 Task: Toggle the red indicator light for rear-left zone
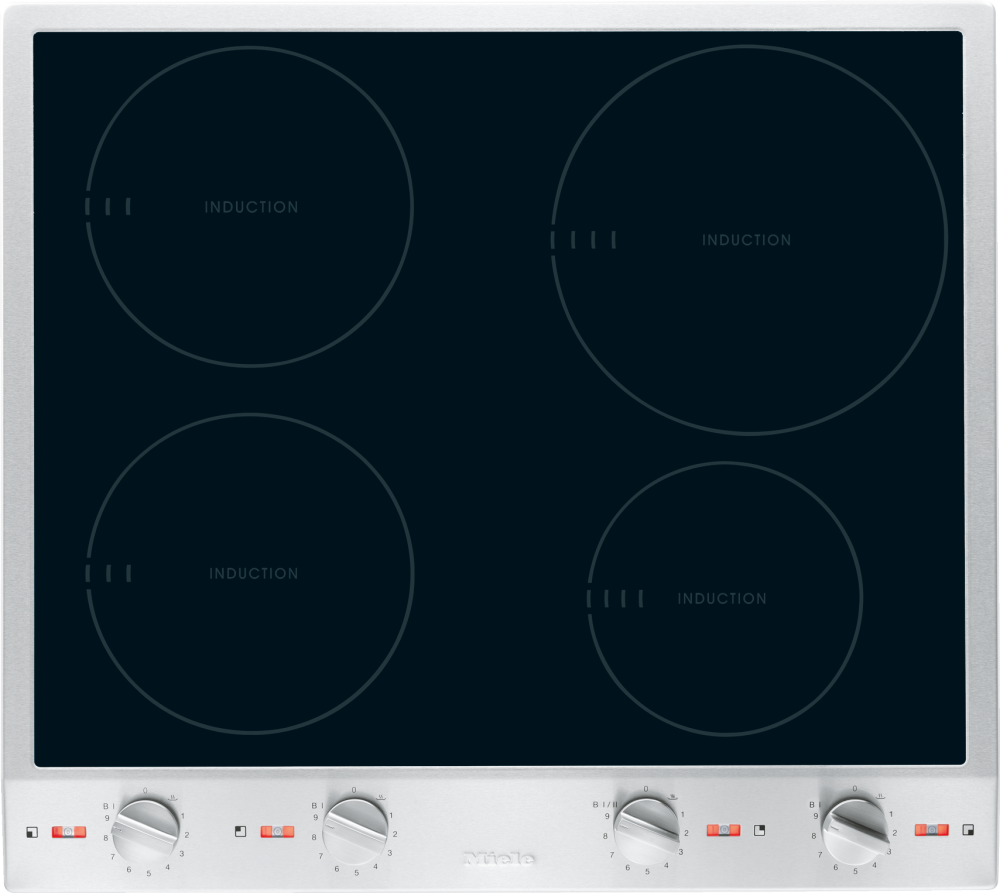point(277,831)
